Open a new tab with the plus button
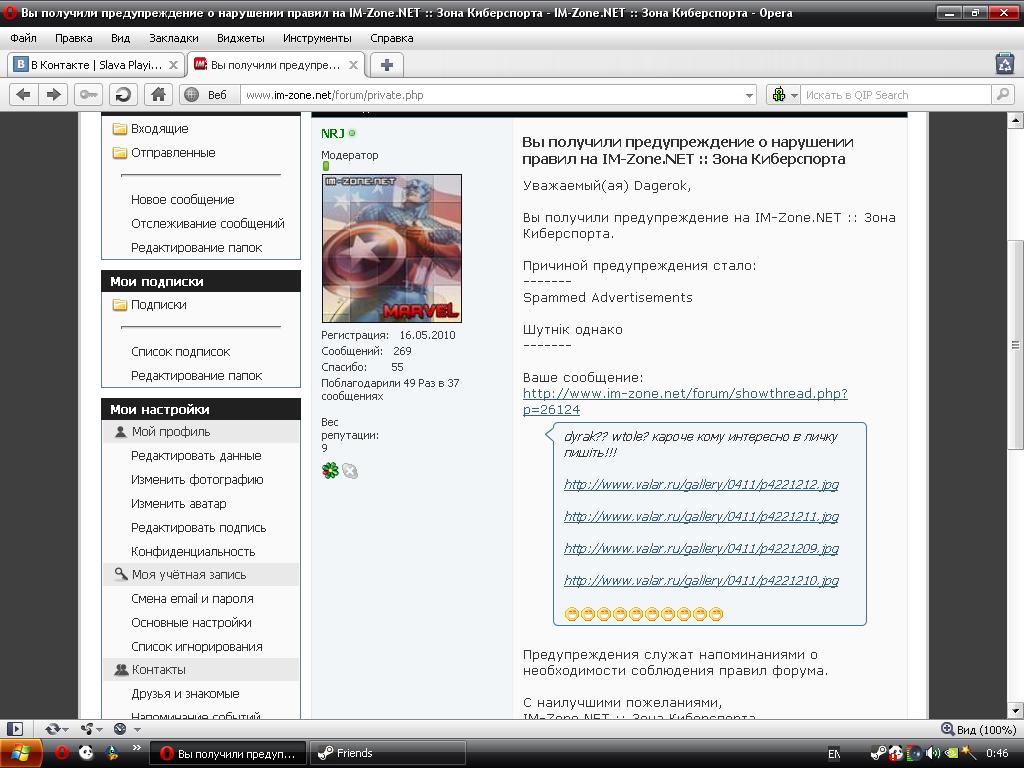 click(x=387, y=65)
